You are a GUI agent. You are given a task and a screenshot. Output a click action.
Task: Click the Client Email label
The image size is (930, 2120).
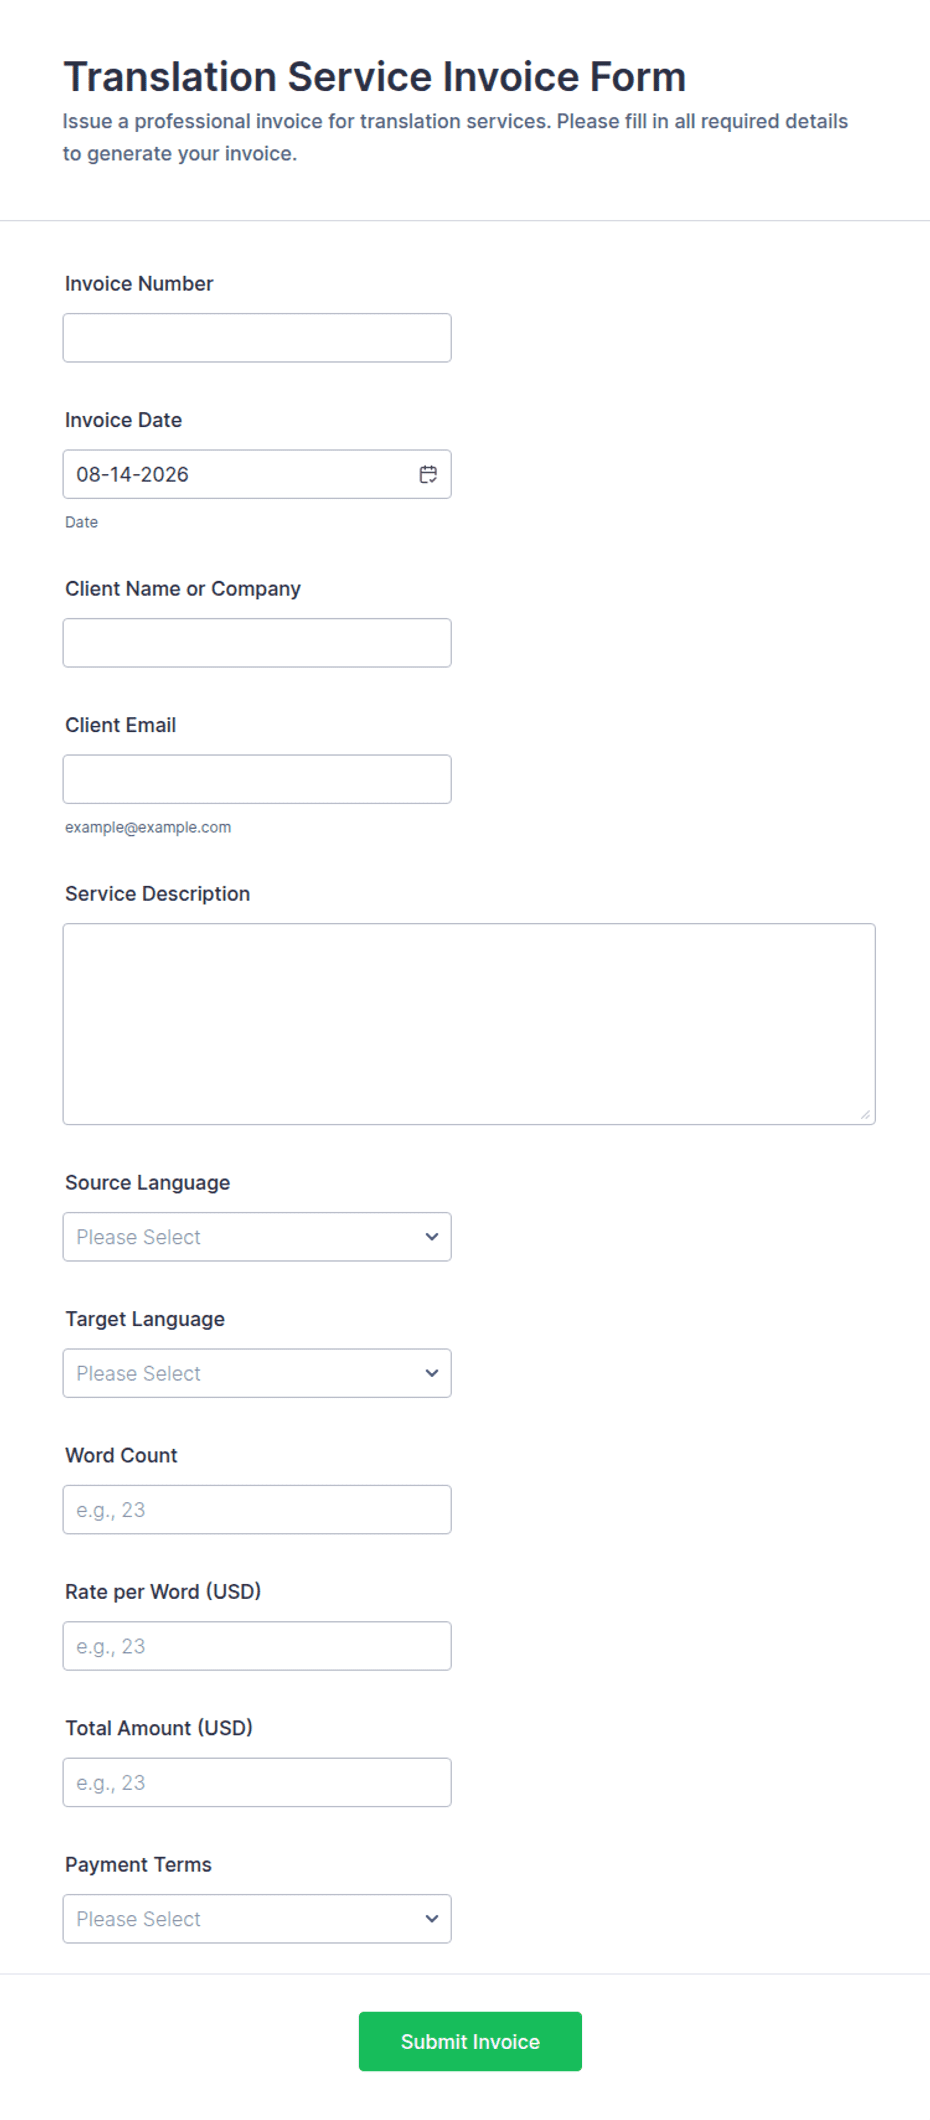pyautogui.click(x=121, y=725)
